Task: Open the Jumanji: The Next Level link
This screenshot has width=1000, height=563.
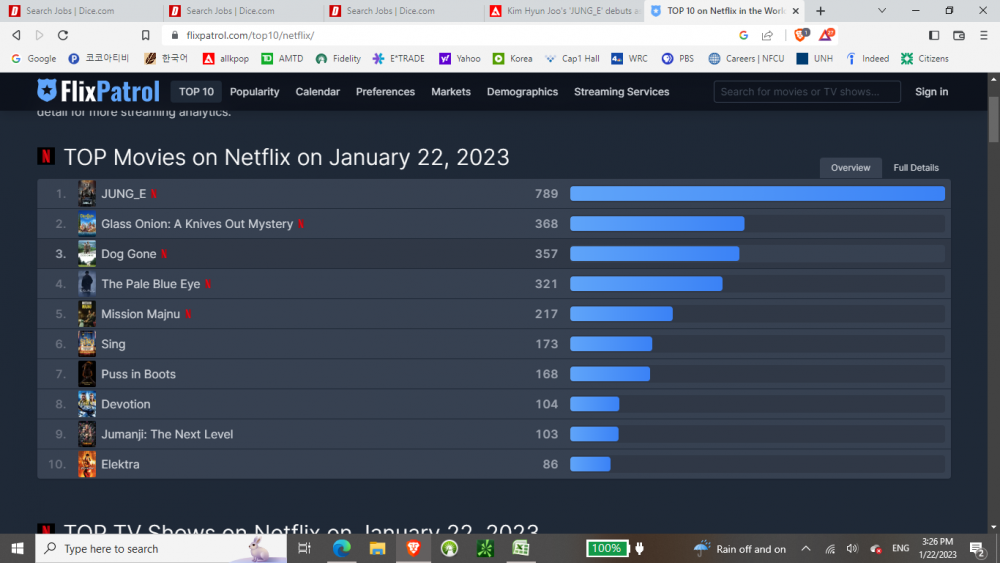Action: (167, 434)
